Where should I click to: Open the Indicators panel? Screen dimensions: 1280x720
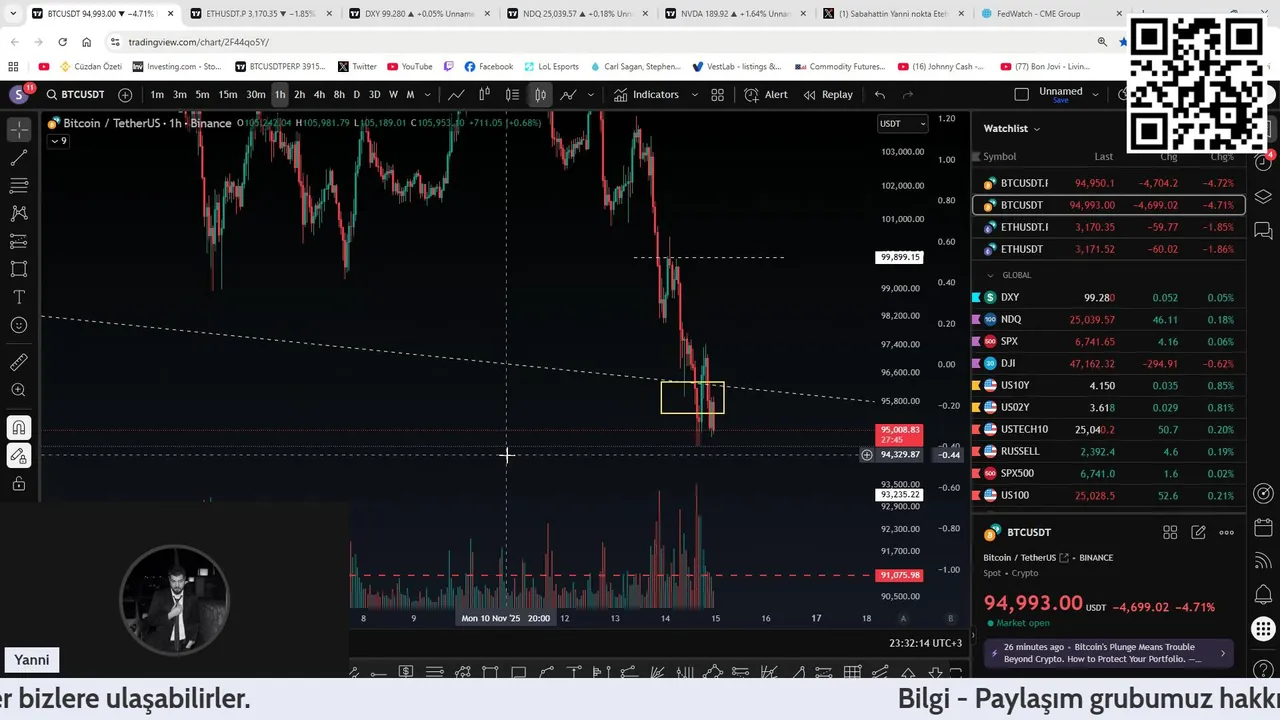(x=646, y=94)
